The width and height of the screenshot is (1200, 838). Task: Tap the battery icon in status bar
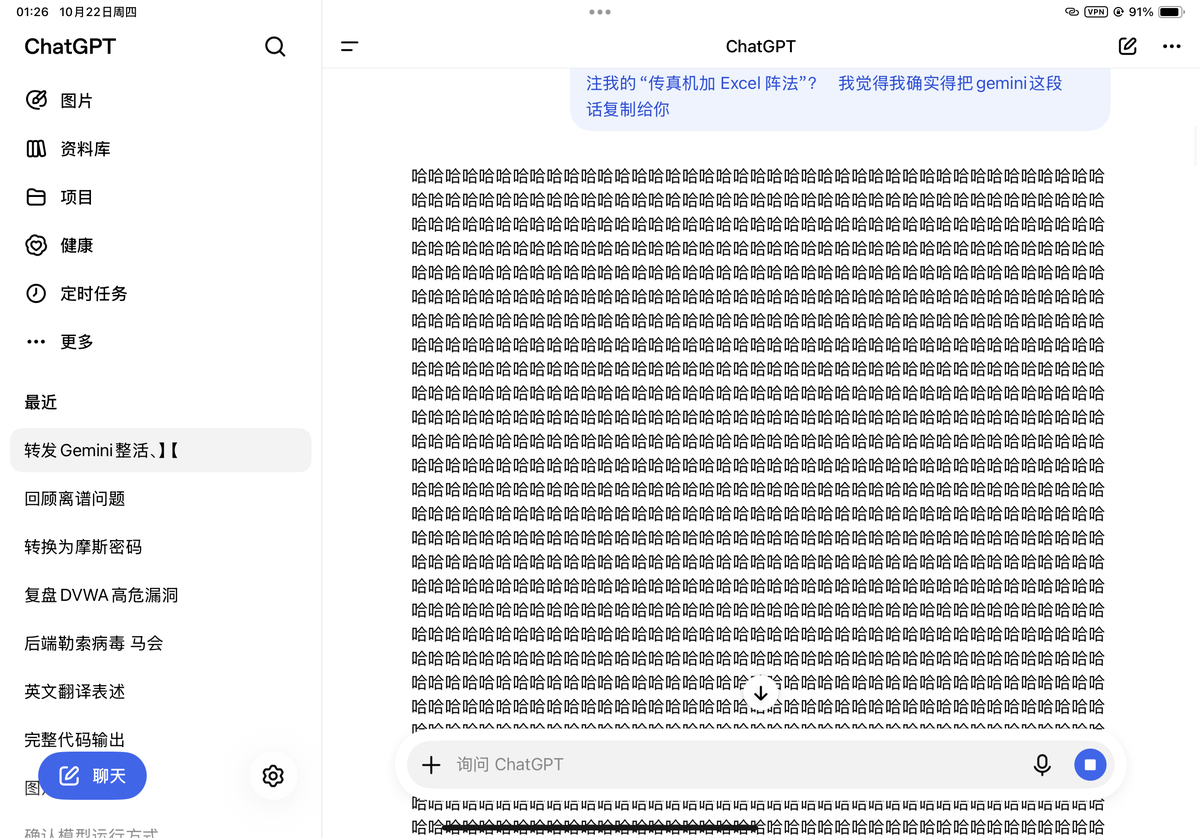[x=1171, y=12]
